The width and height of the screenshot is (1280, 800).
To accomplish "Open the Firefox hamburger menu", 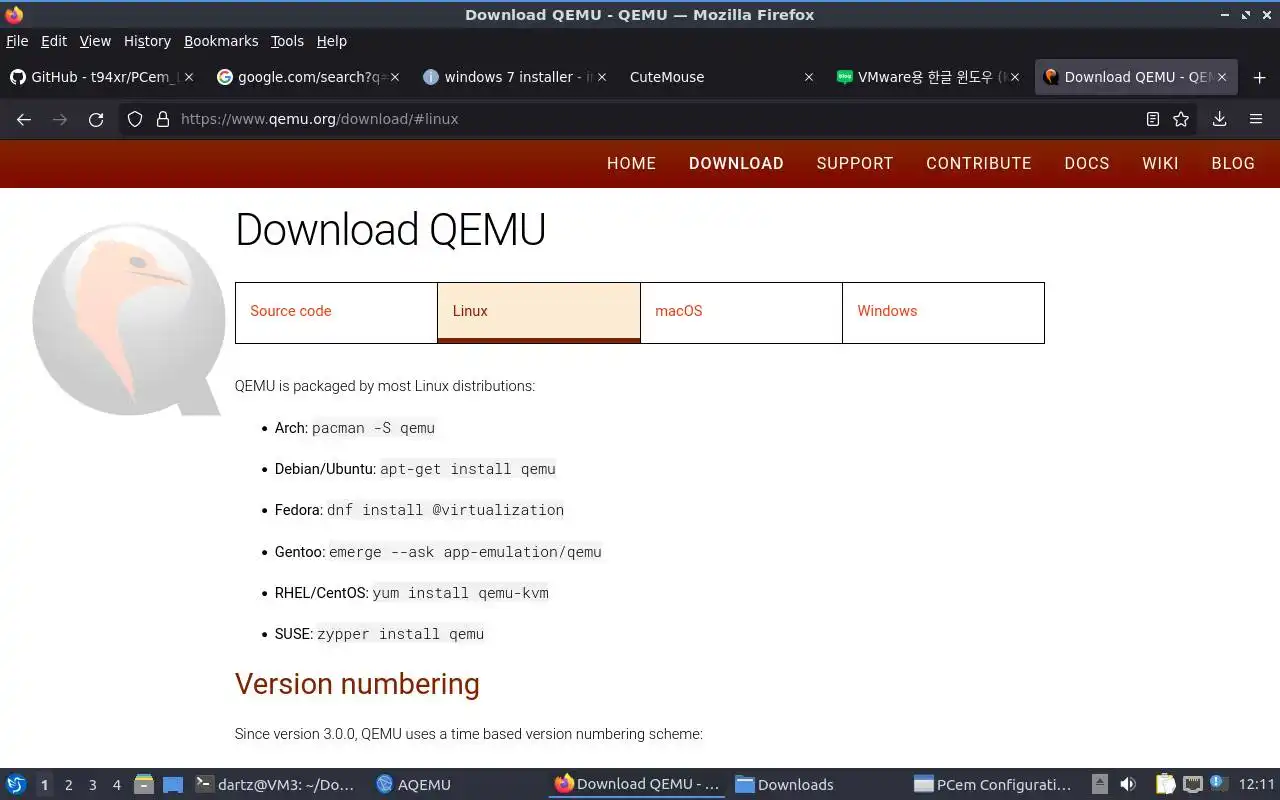I will [x=1256, y=119].
